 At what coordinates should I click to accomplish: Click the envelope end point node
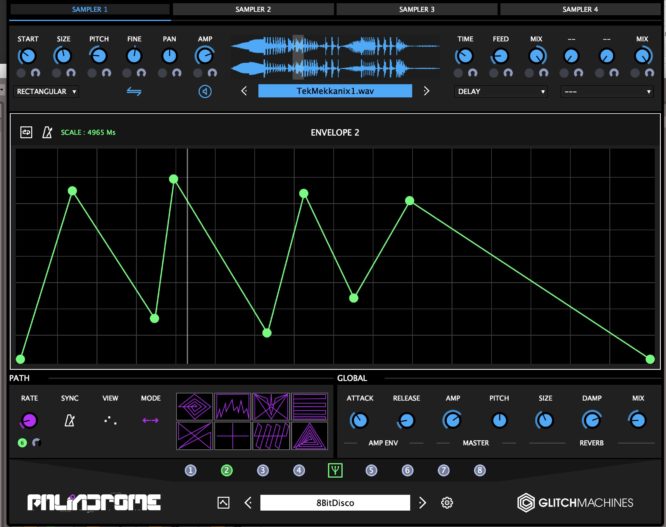pyautogui.click(x=650, y=359)
